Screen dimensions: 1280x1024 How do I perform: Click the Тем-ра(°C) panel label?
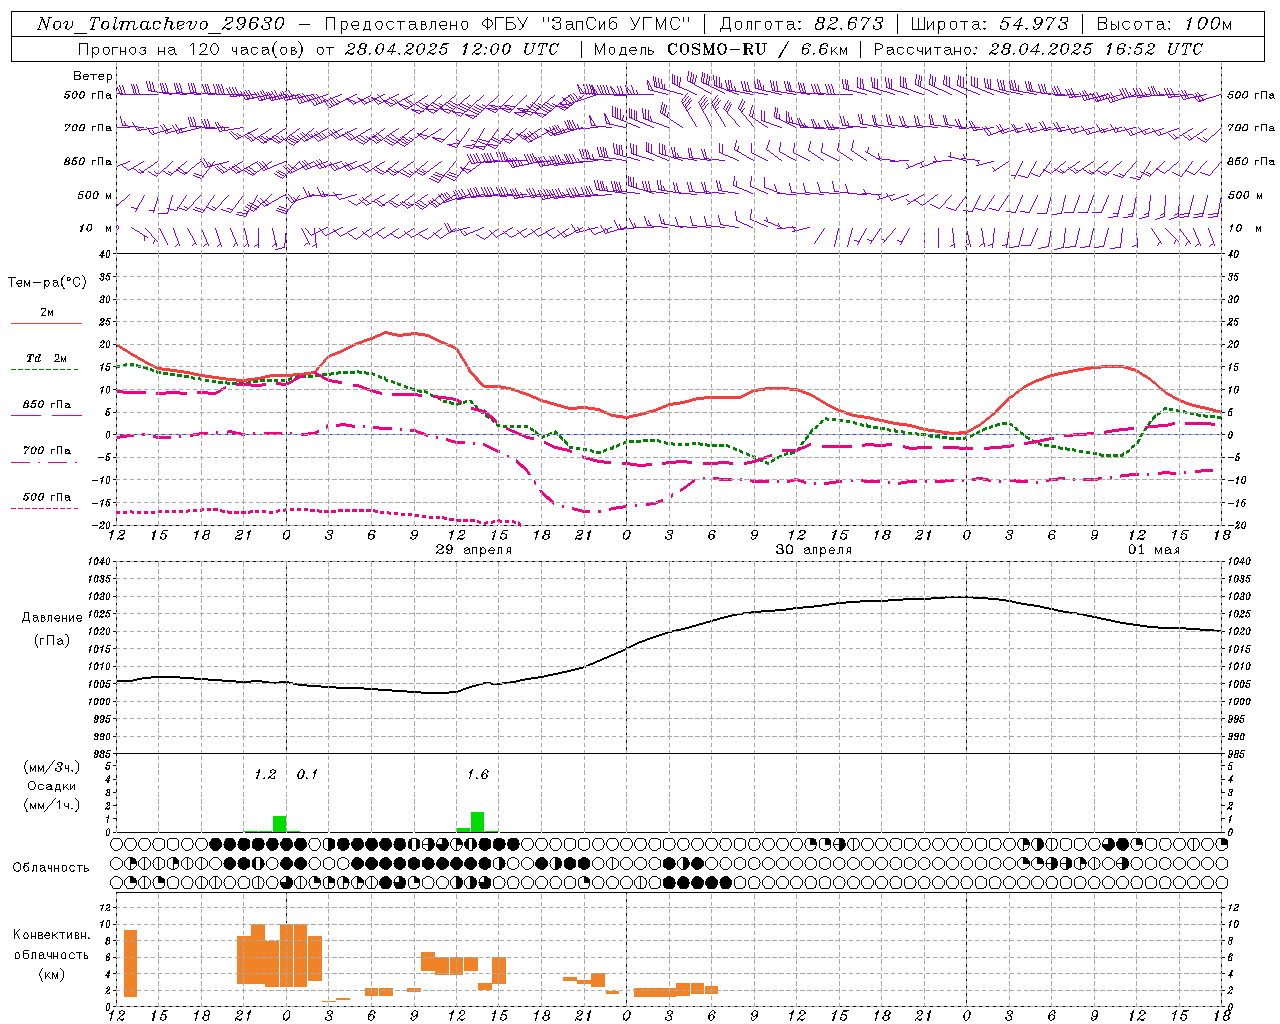pyautogui.click(x=47, y=283)
